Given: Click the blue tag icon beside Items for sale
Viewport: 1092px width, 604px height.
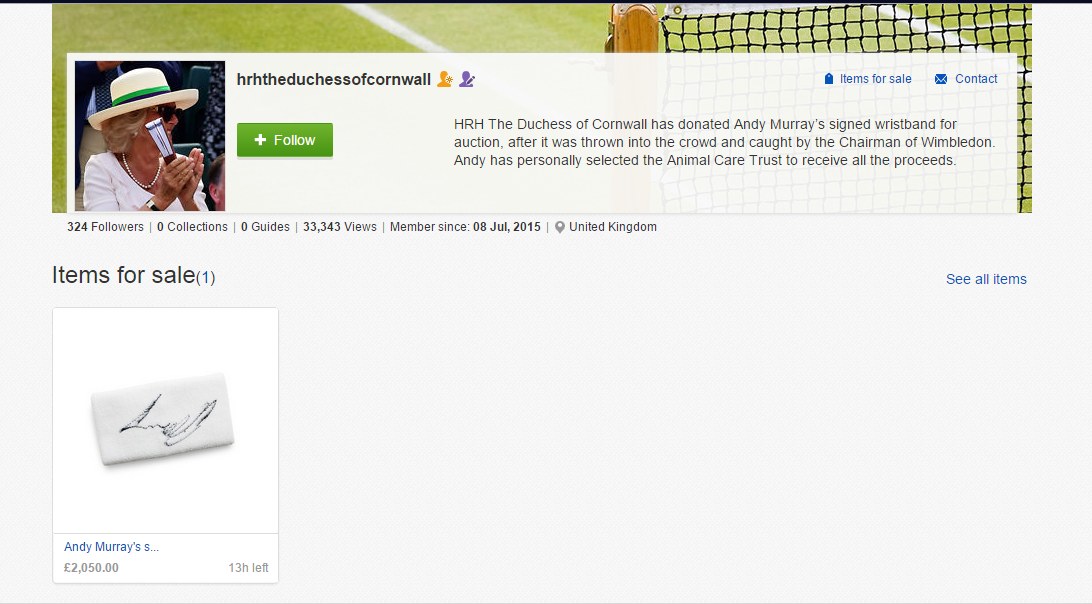Looking at the screenshot, I should 829,79.
